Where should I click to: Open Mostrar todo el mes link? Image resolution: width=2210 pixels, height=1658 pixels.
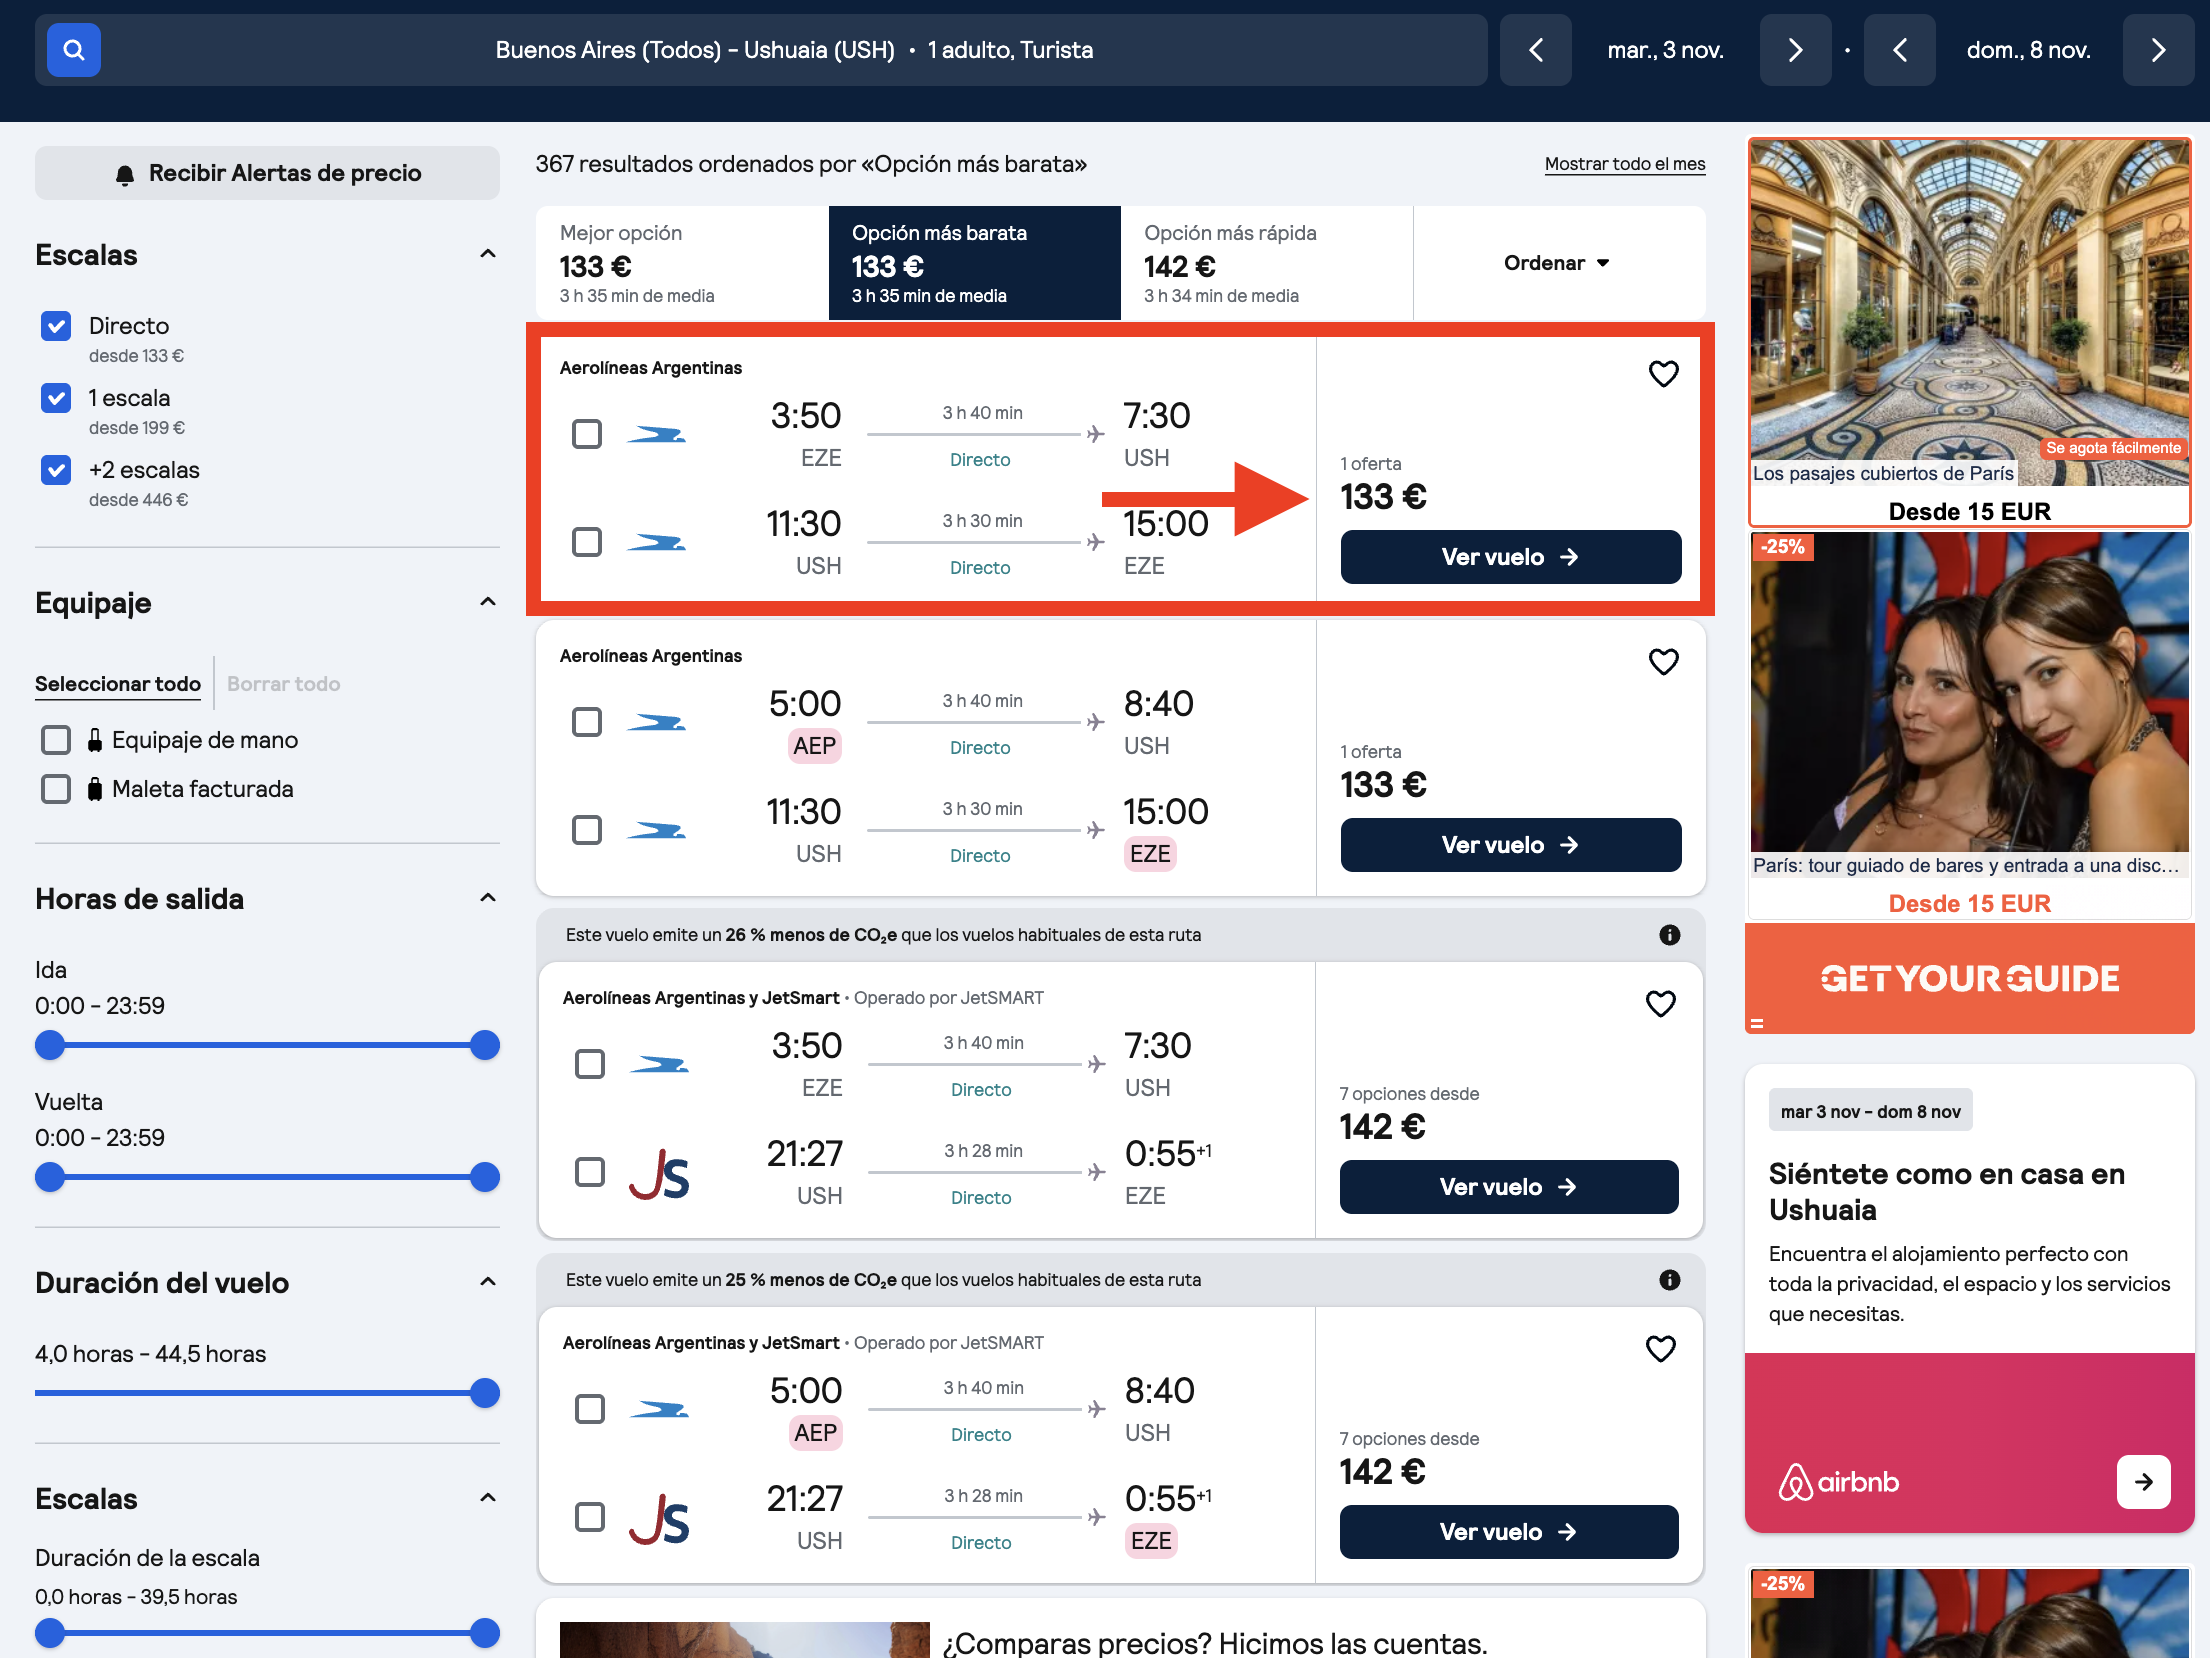click(x=1625, y=164)
